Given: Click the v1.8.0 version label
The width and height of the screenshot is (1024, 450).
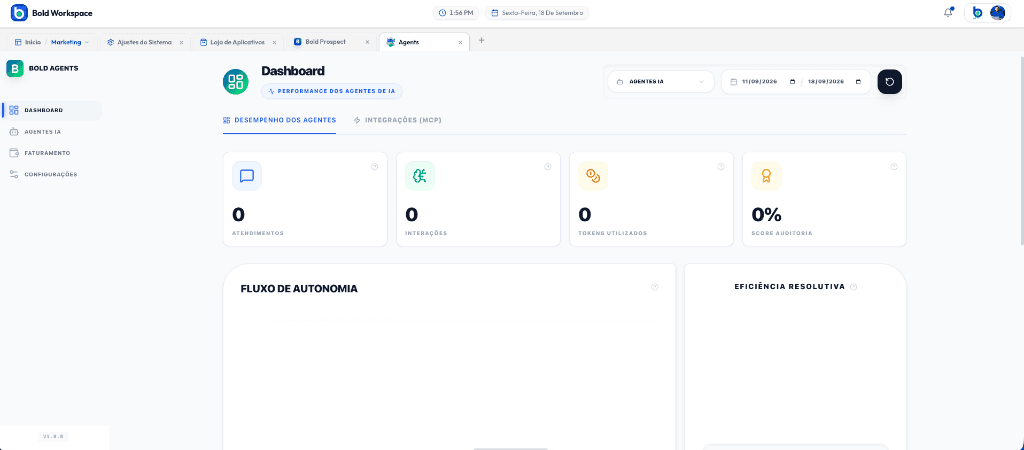Looking at the screenshot, I should pos(53,436).
